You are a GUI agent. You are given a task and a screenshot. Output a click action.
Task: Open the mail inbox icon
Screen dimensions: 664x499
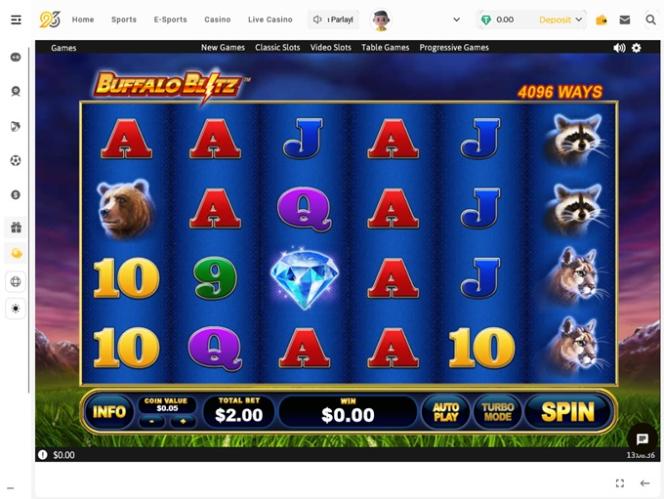(625, 19)
